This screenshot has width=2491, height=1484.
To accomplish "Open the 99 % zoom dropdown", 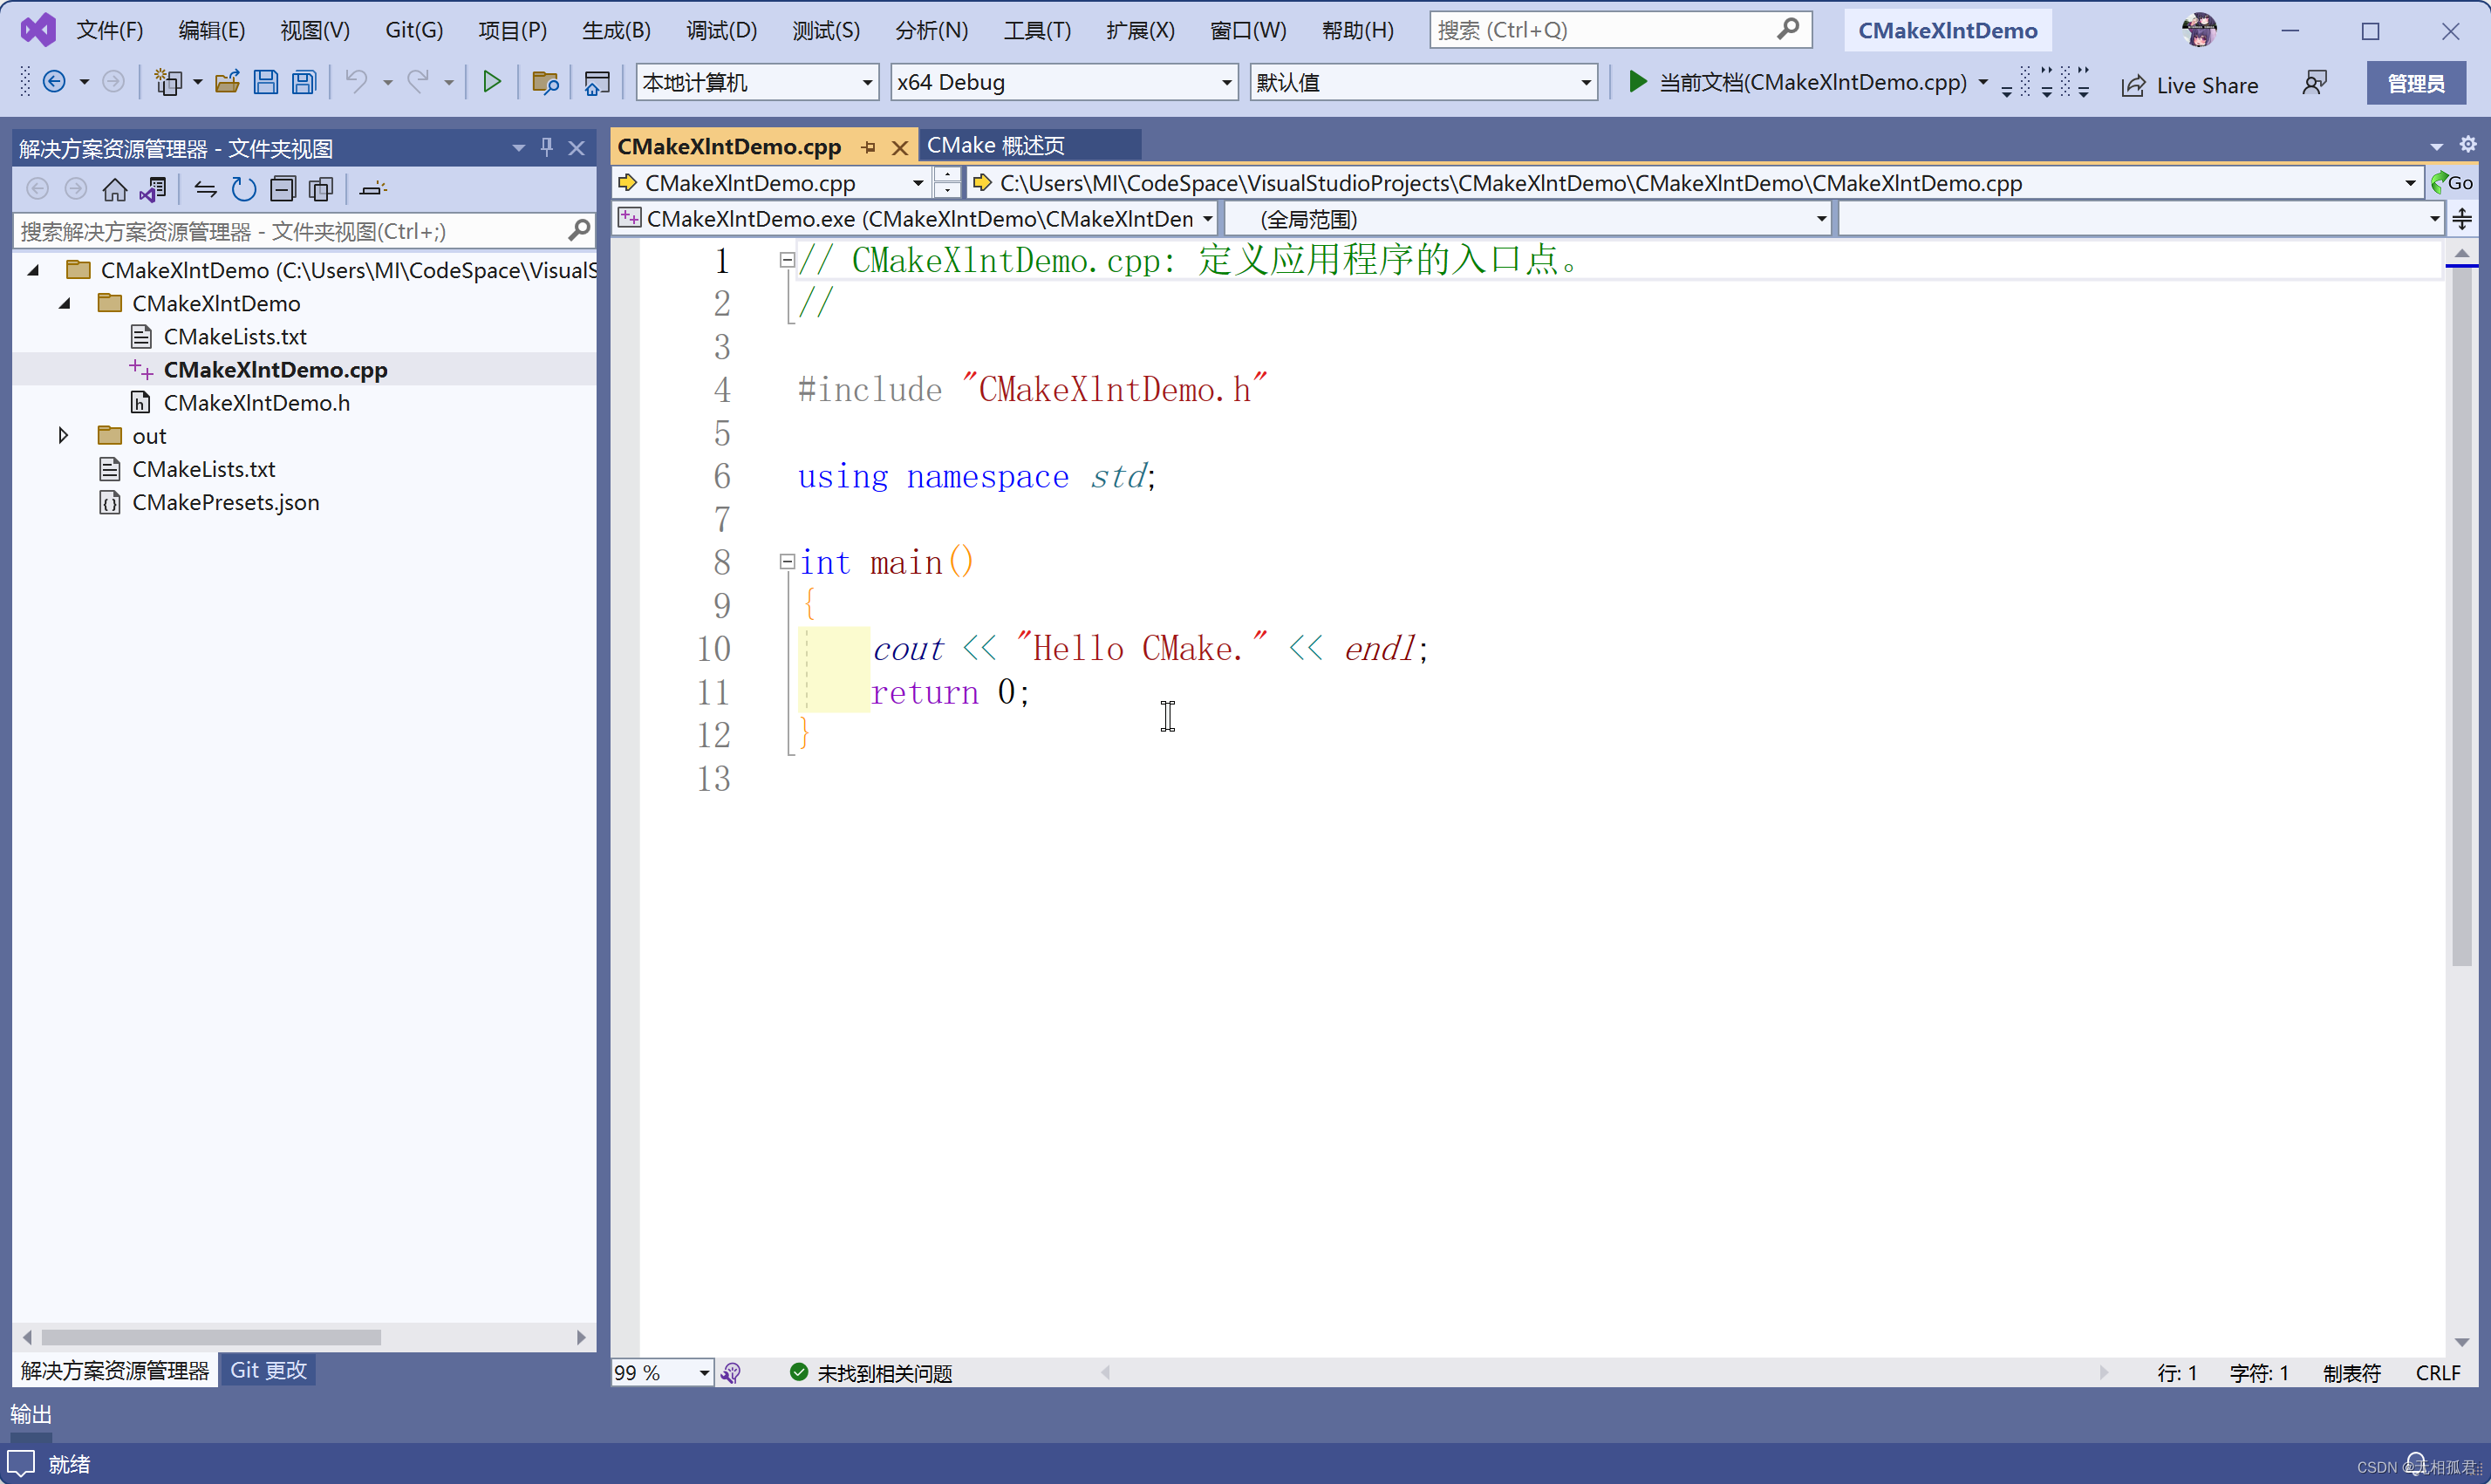I will 704,1373.
